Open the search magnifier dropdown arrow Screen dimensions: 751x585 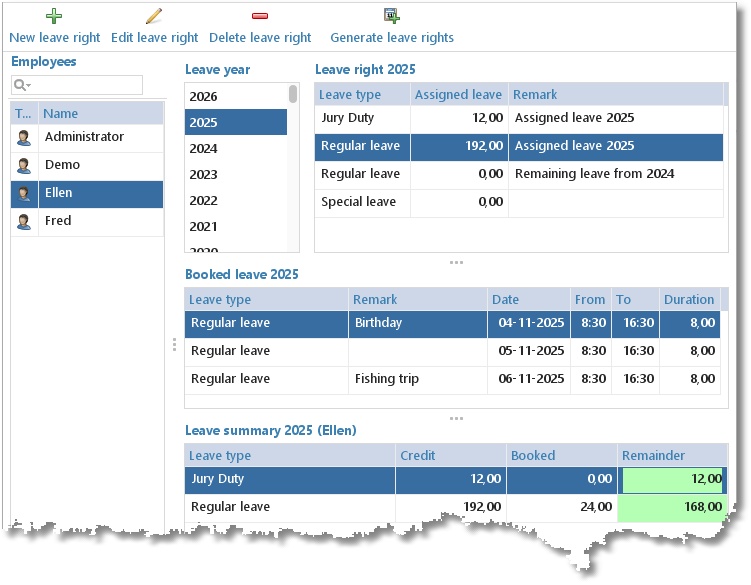(29, 85)
